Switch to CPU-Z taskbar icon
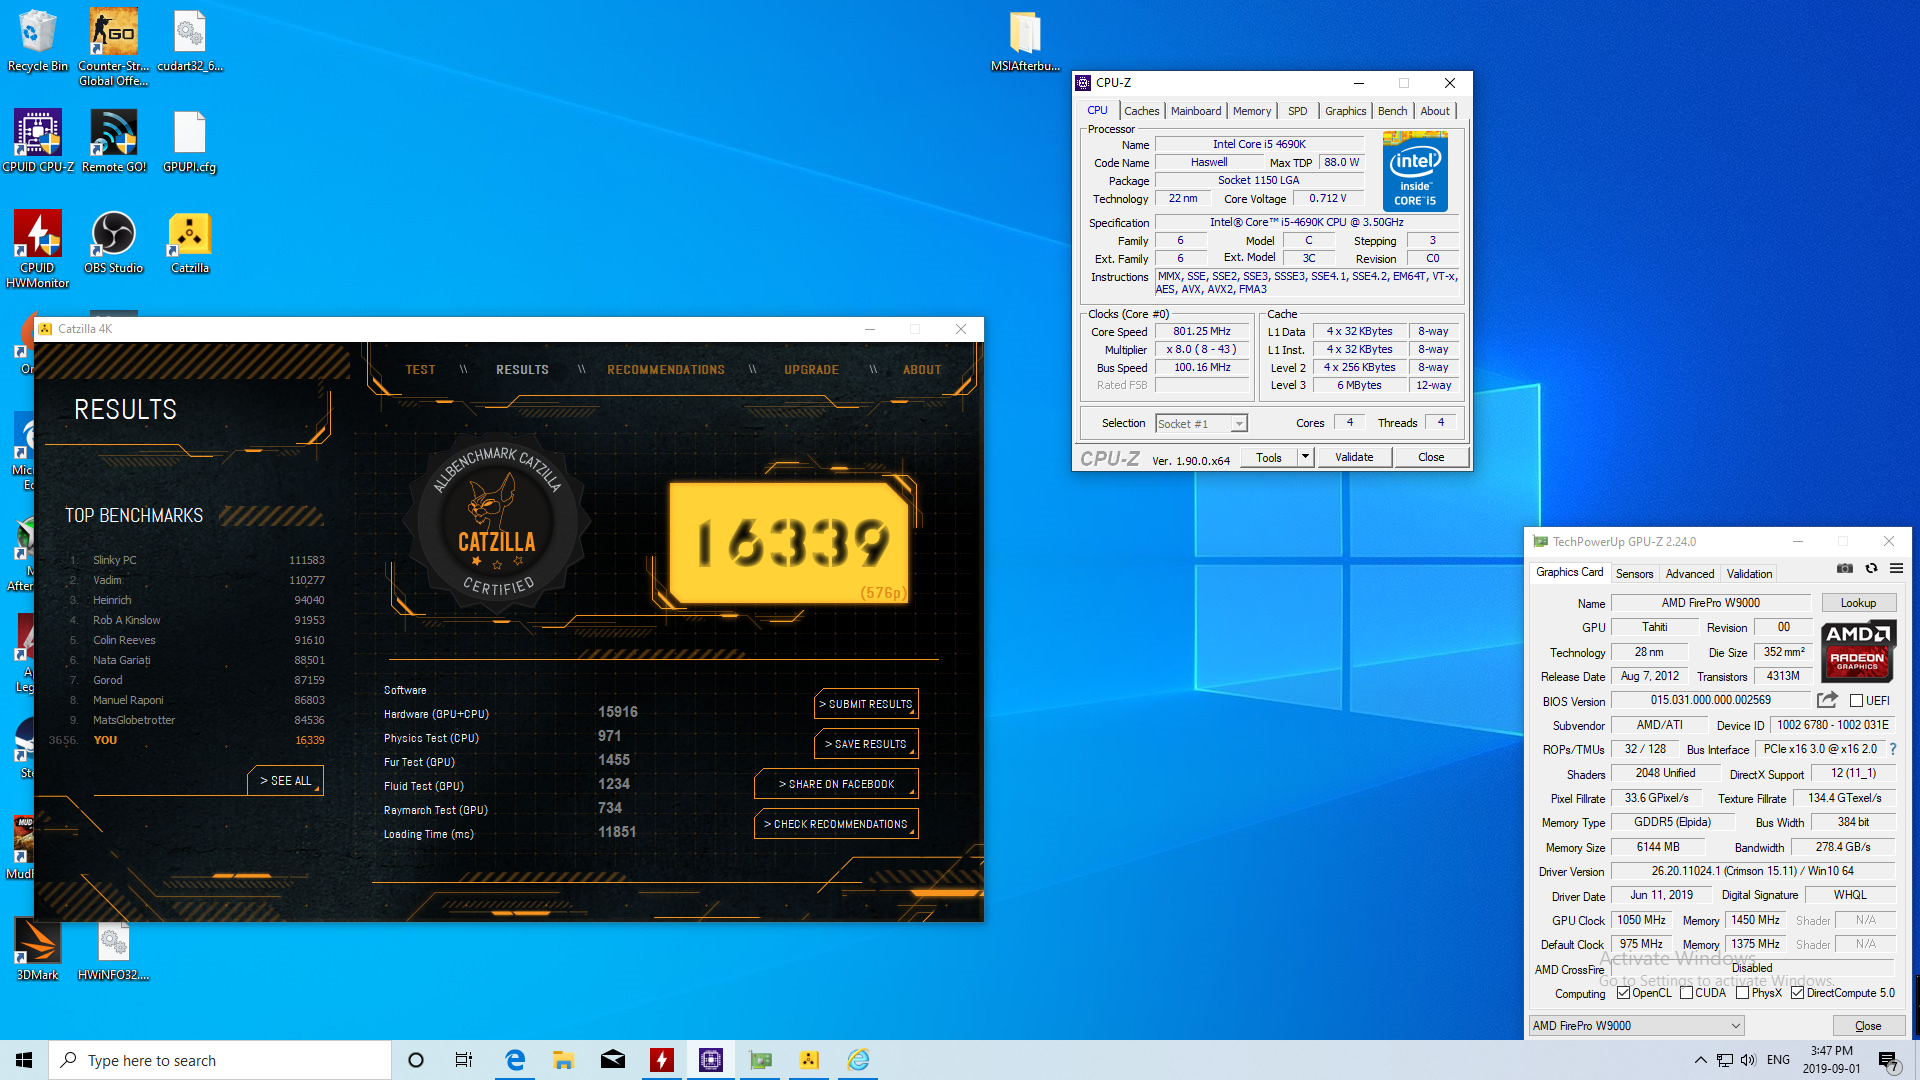Image resolution: width=1920 pixels, height=1080 pixels. click(711, 1060)
